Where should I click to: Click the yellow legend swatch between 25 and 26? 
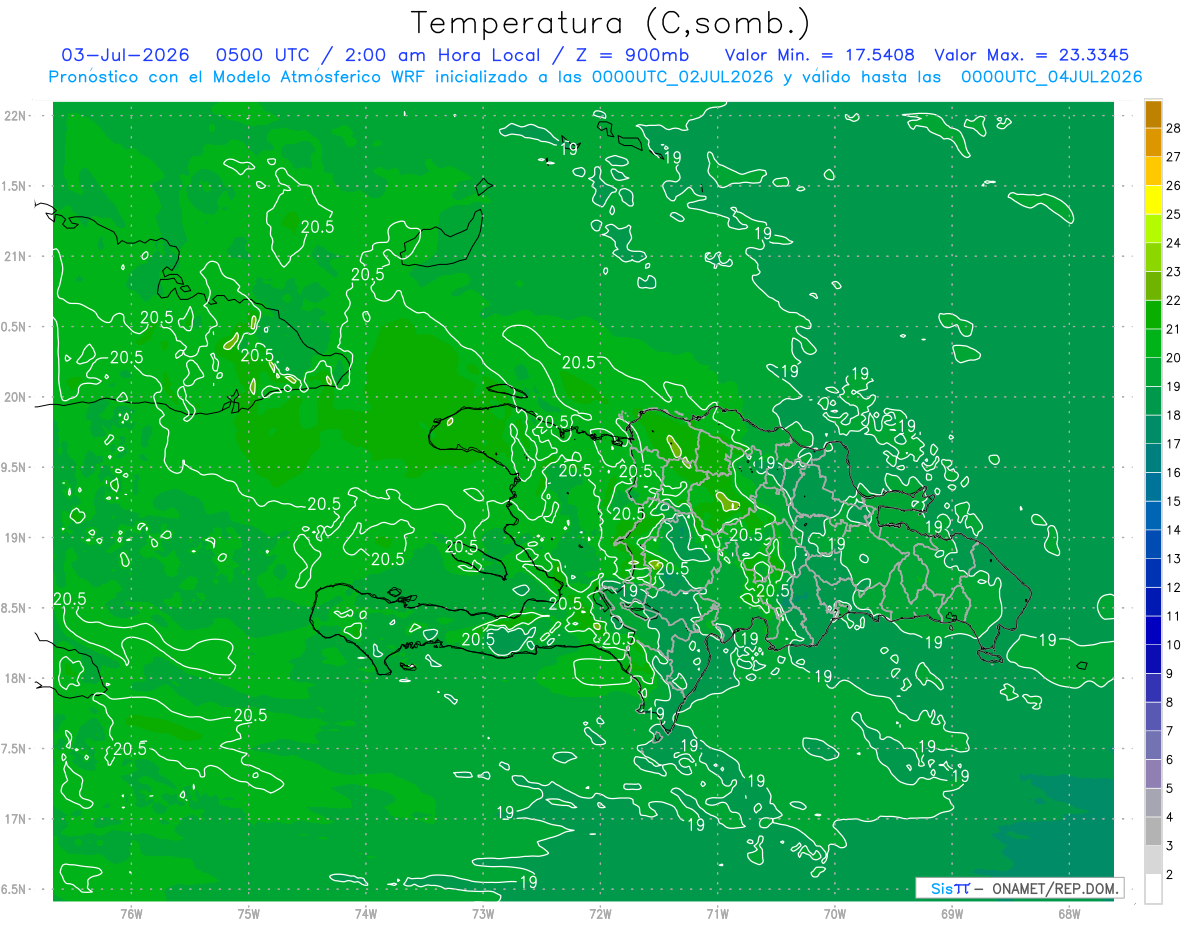click(x=1154, y=200)
